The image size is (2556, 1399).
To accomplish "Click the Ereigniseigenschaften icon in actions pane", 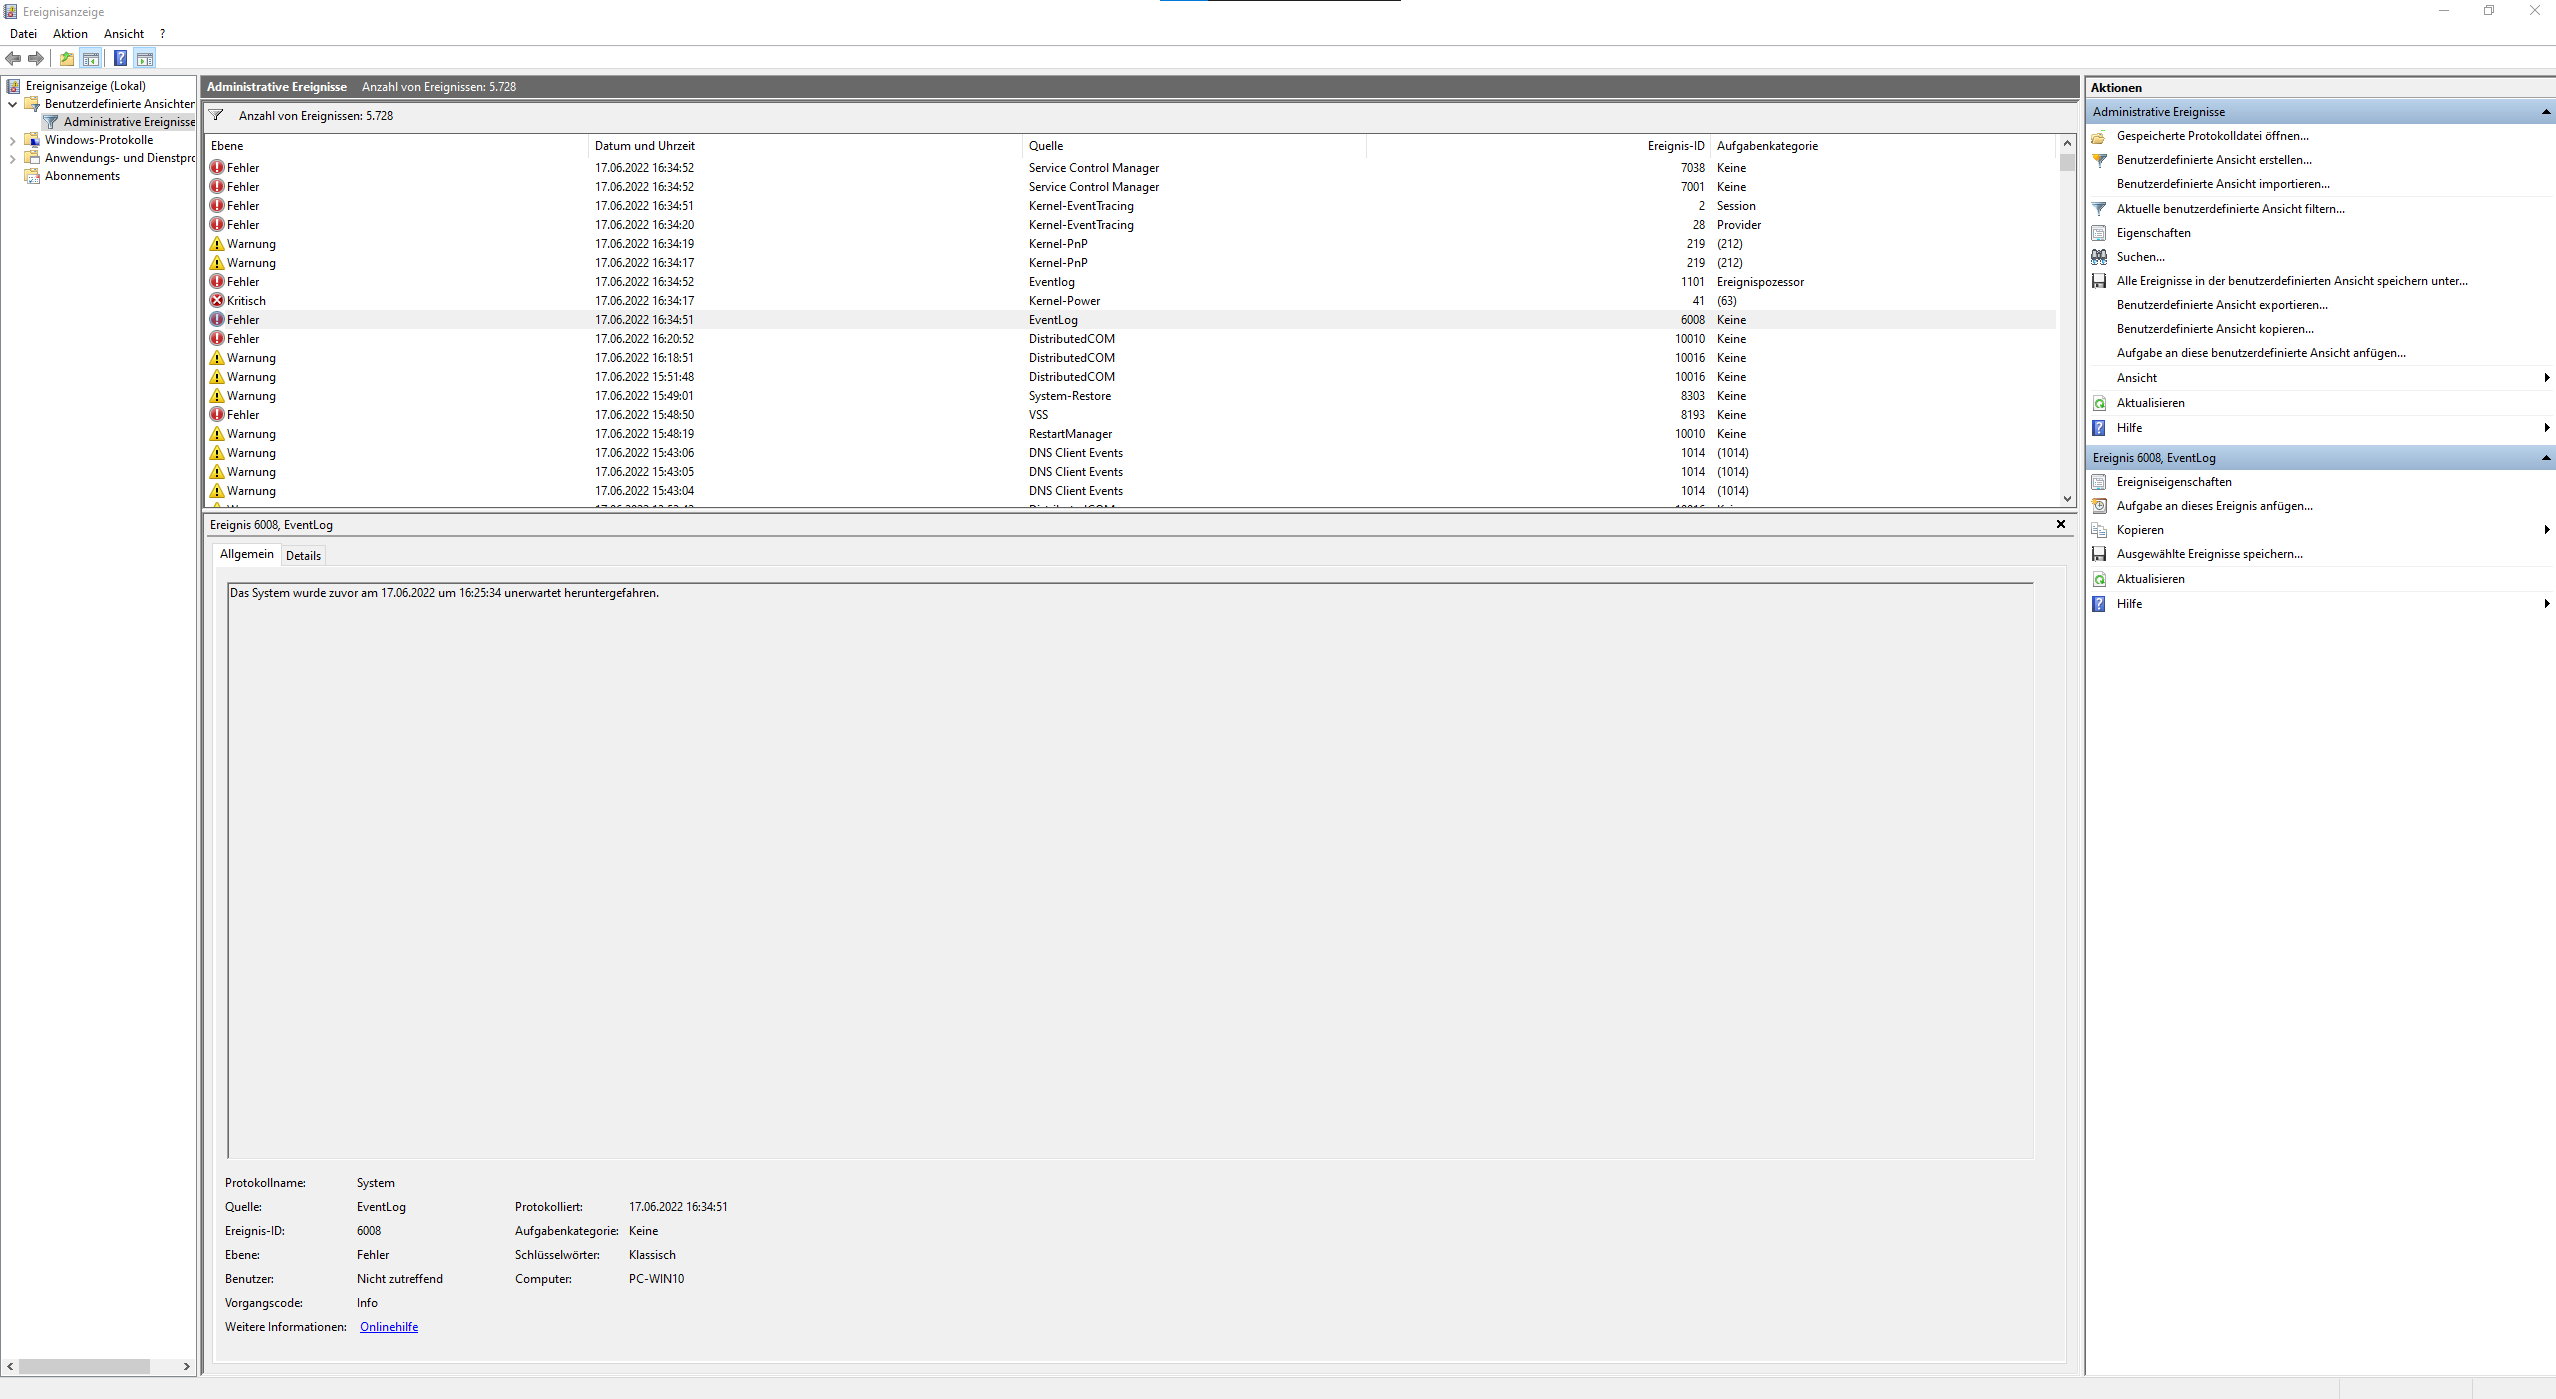I will (2099, 482).
